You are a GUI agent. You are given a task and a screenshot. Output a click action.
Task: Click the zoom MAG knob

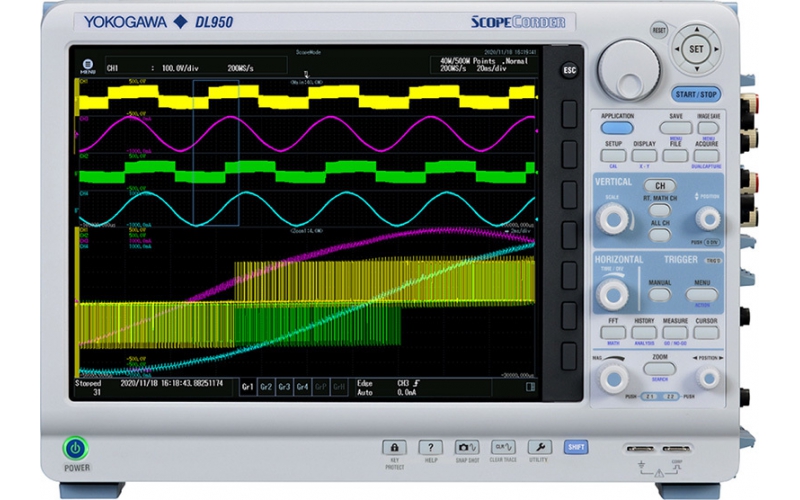613,379
